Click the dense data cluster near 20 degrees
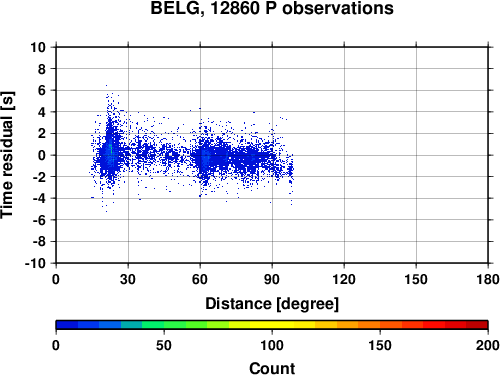Viewport: 500px width, 375px height. click(x=109, y=152)
